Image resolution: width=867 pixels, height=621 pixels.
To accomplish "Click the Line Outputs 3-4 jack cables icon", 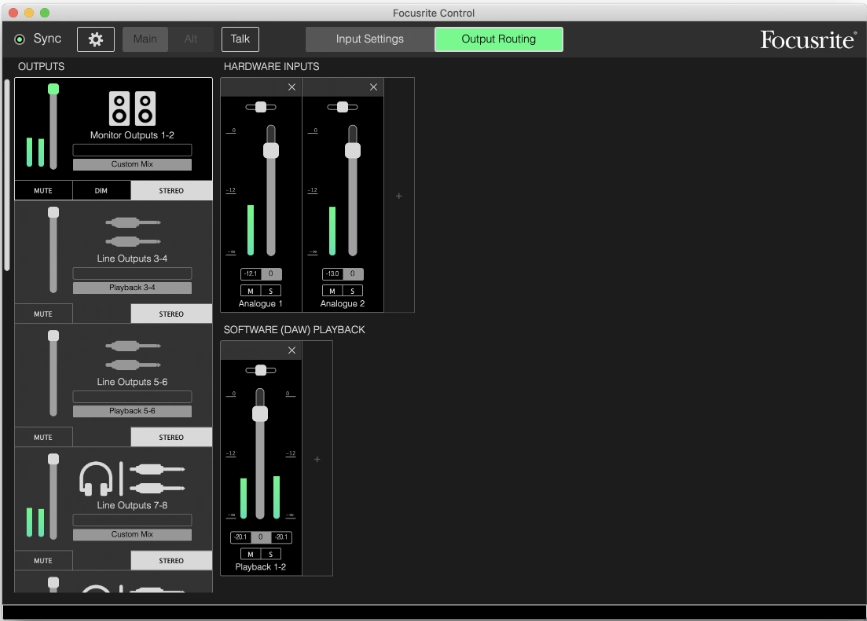I will click(x=133, y=232).
